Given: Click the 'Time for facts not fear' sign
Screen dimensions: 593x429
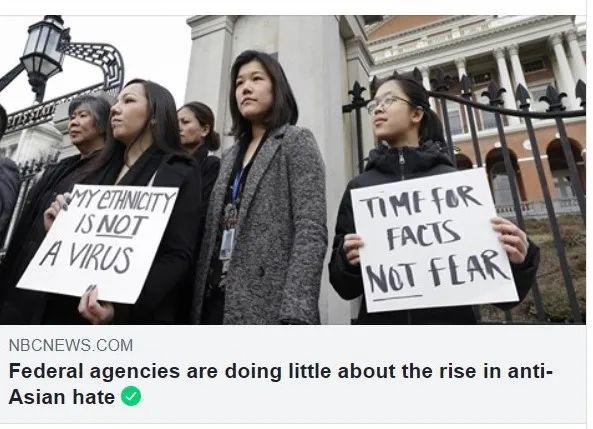Looking at the screenshot, I should pyautogui.click(x=434, y=241).
